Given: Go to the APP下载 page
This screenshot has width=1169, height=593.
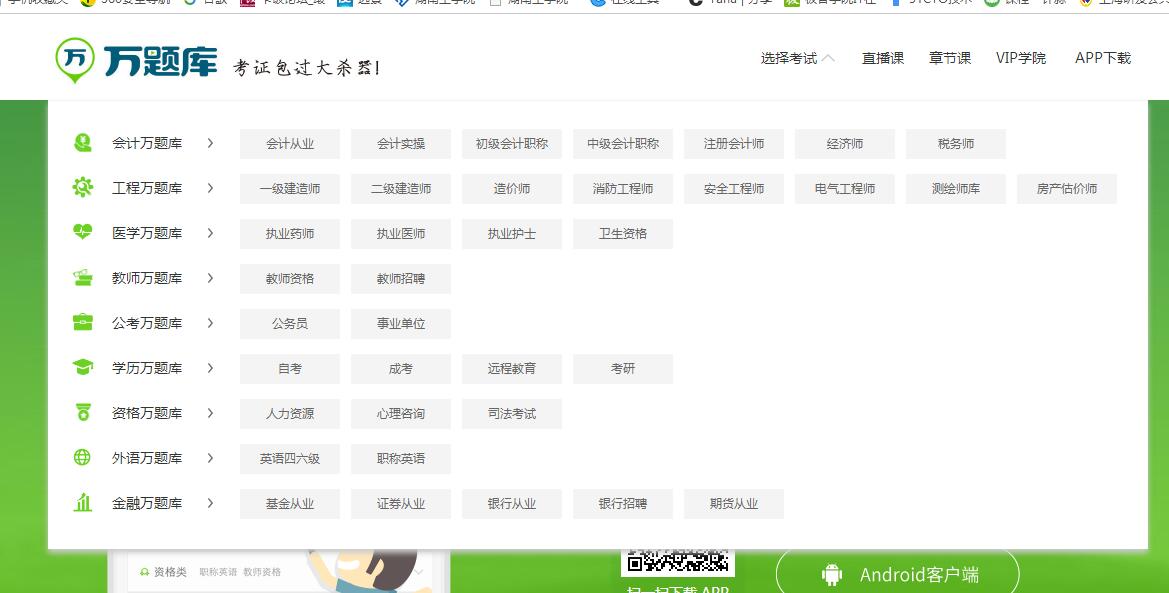Looking at the screenshot, I should 1102,59.
